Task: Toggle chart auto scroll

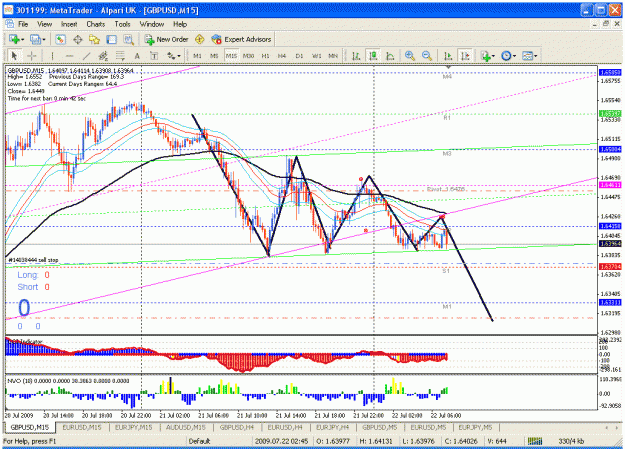Action: click(448, 56)
